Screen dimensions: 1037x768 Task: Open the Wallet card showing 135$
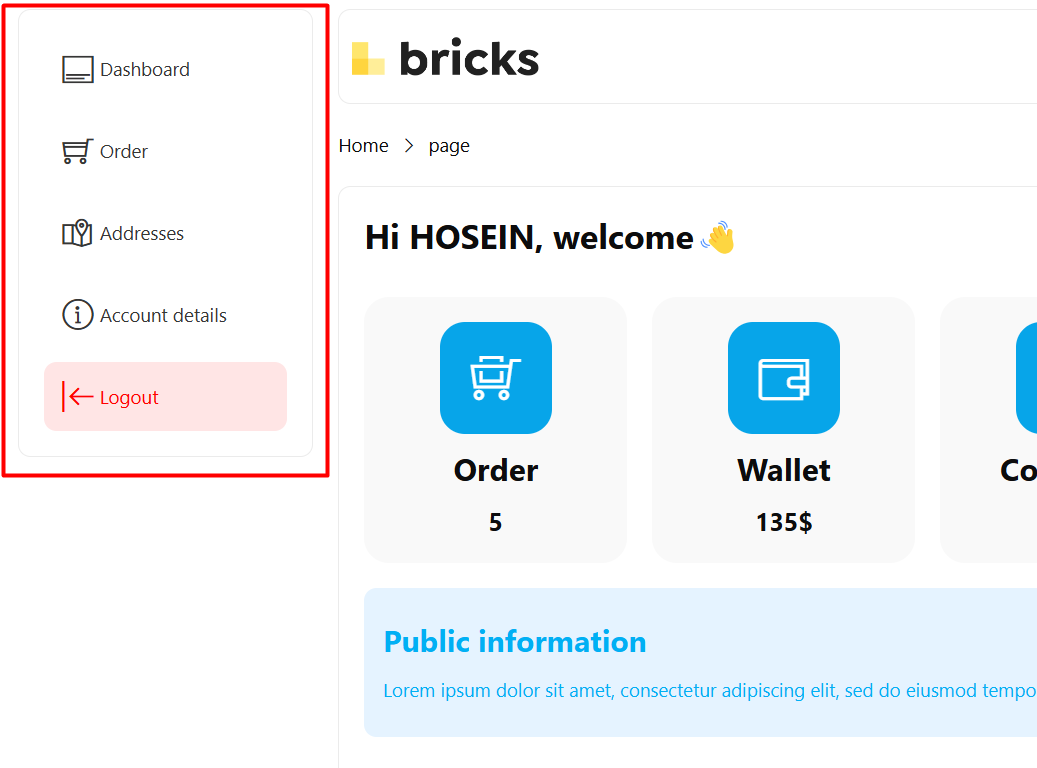[x=784, y=430]
